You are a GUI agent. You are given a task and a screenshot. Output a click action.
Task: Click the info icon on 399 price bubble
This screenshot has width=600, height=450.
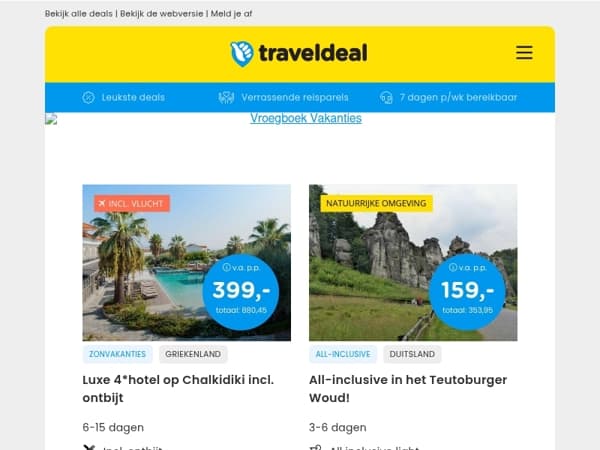(227, 267)
